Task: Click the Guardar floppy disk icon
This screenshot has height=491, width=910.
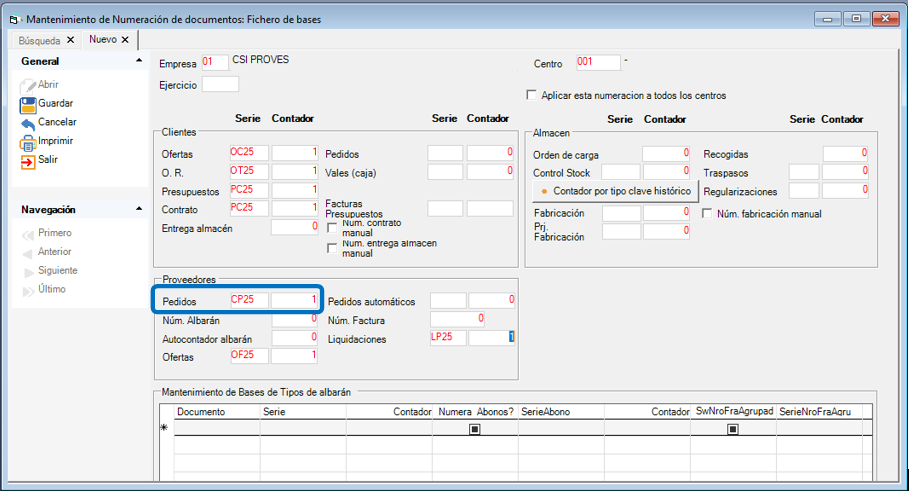Action: [27, 104]
